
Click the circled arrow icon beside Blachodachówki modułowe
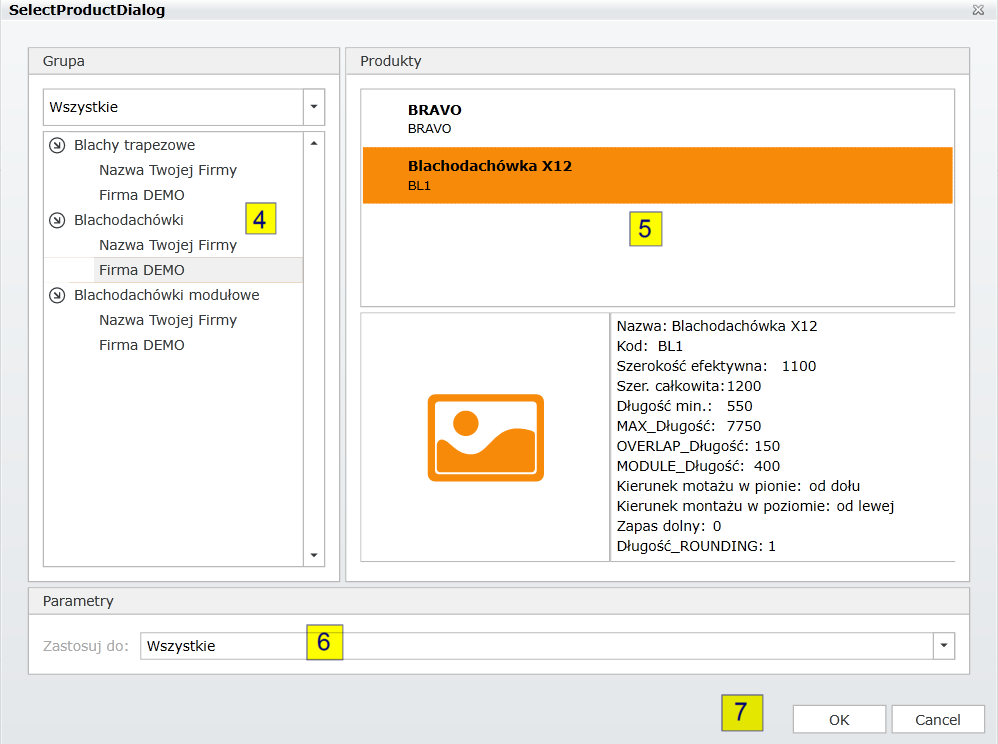(57, 295)
